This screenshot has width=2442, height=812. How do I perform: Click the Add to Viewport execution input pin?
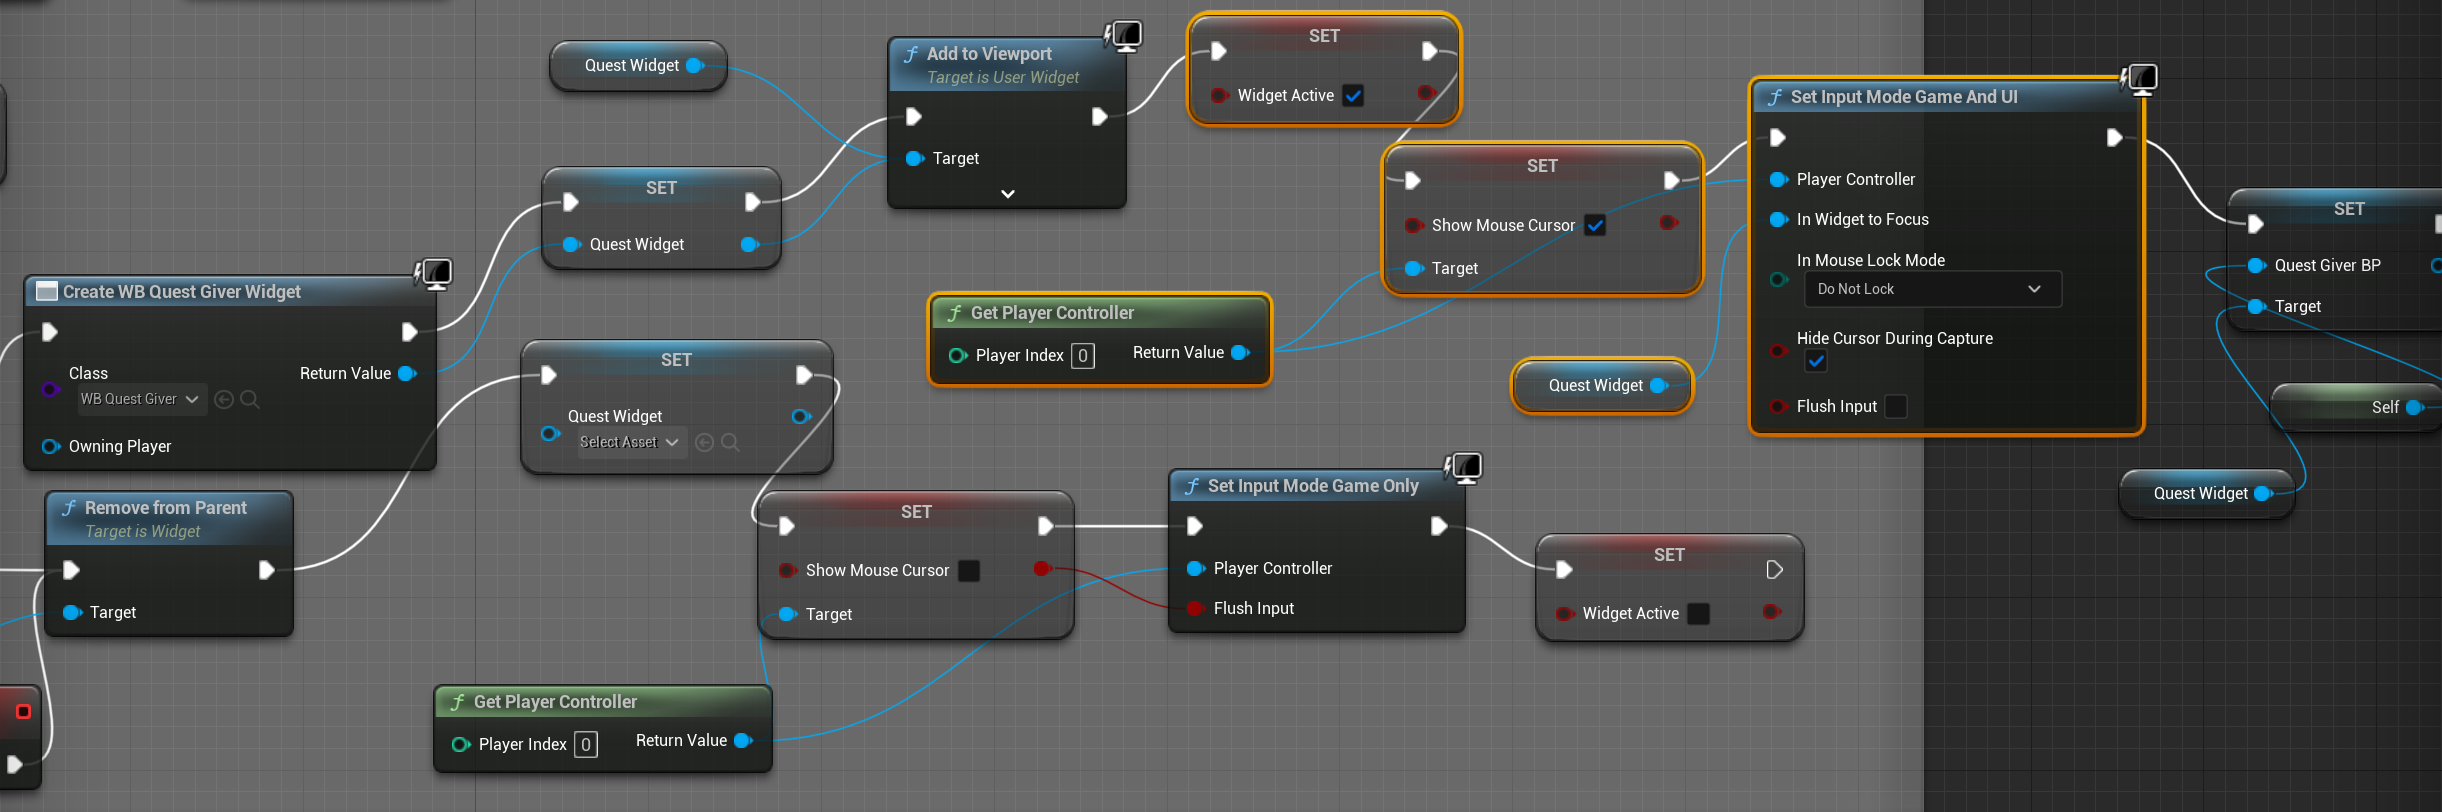pyautogui.click(x=913, y=117)
